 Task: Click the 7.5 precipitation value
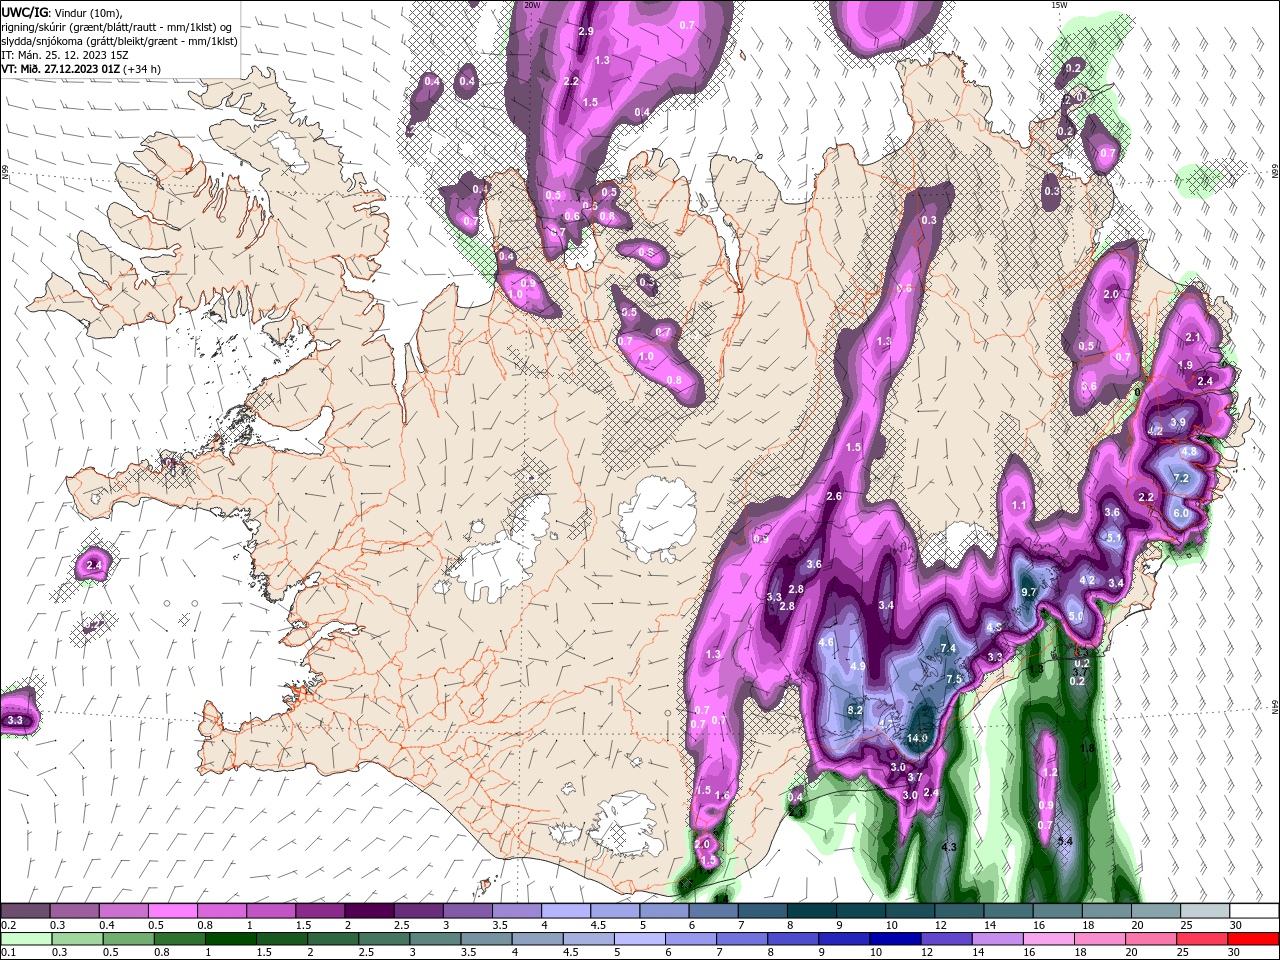click(x=954, y=679)
